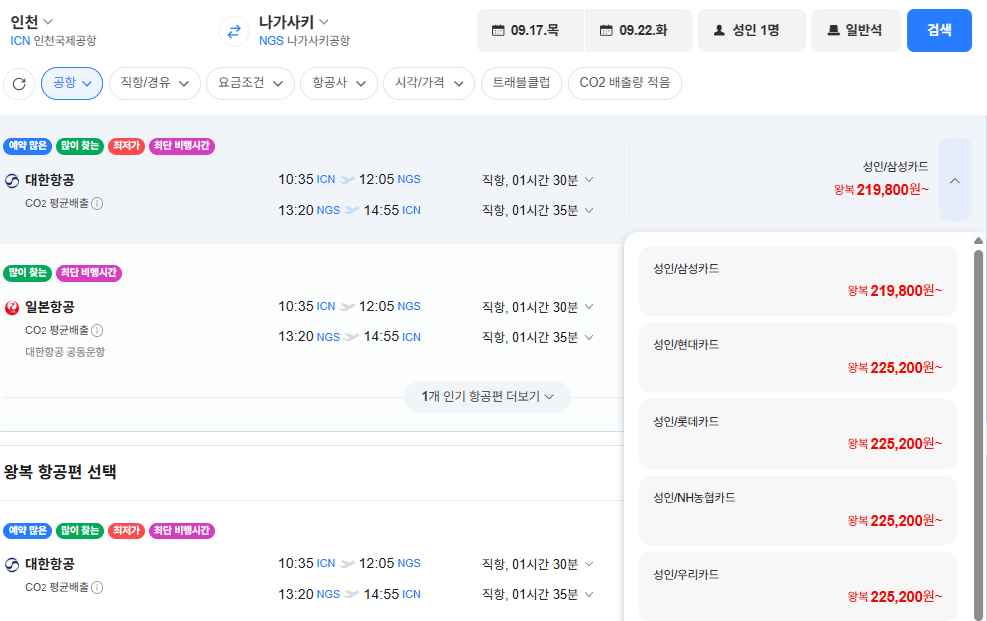Click the blue 검색 button
Screen dimensions: 987x621
coord(939,30)
